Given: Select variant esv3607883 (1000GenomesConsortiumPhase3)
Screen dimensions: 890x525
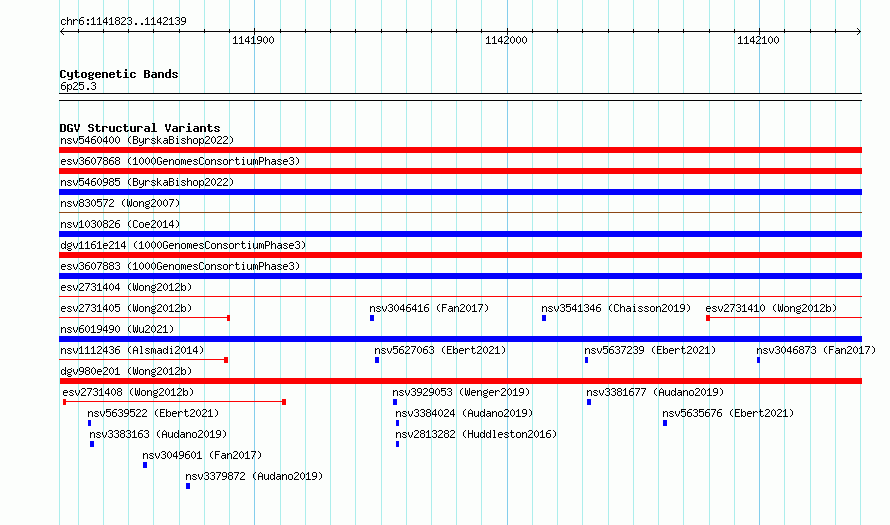Looking at the screenshot, I should pos(180,266).
